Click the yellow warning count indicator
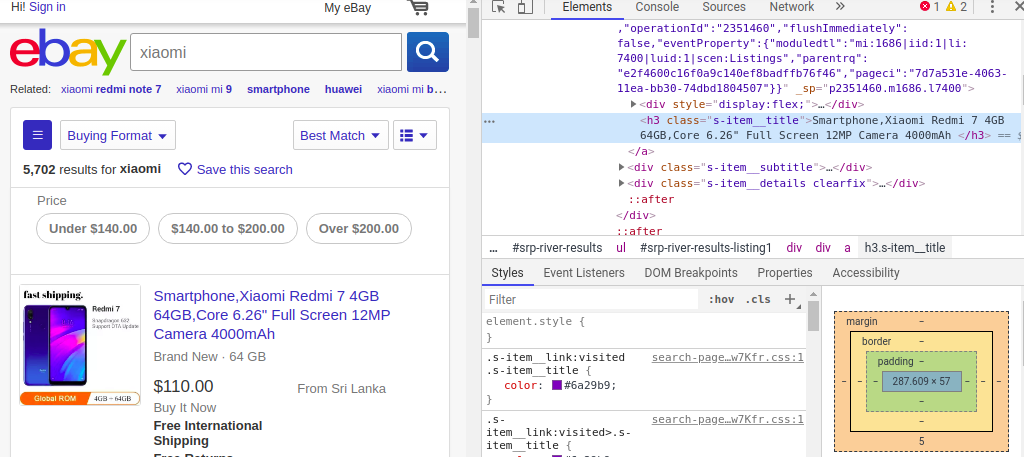1024x457 pixels. pos(955,7)
